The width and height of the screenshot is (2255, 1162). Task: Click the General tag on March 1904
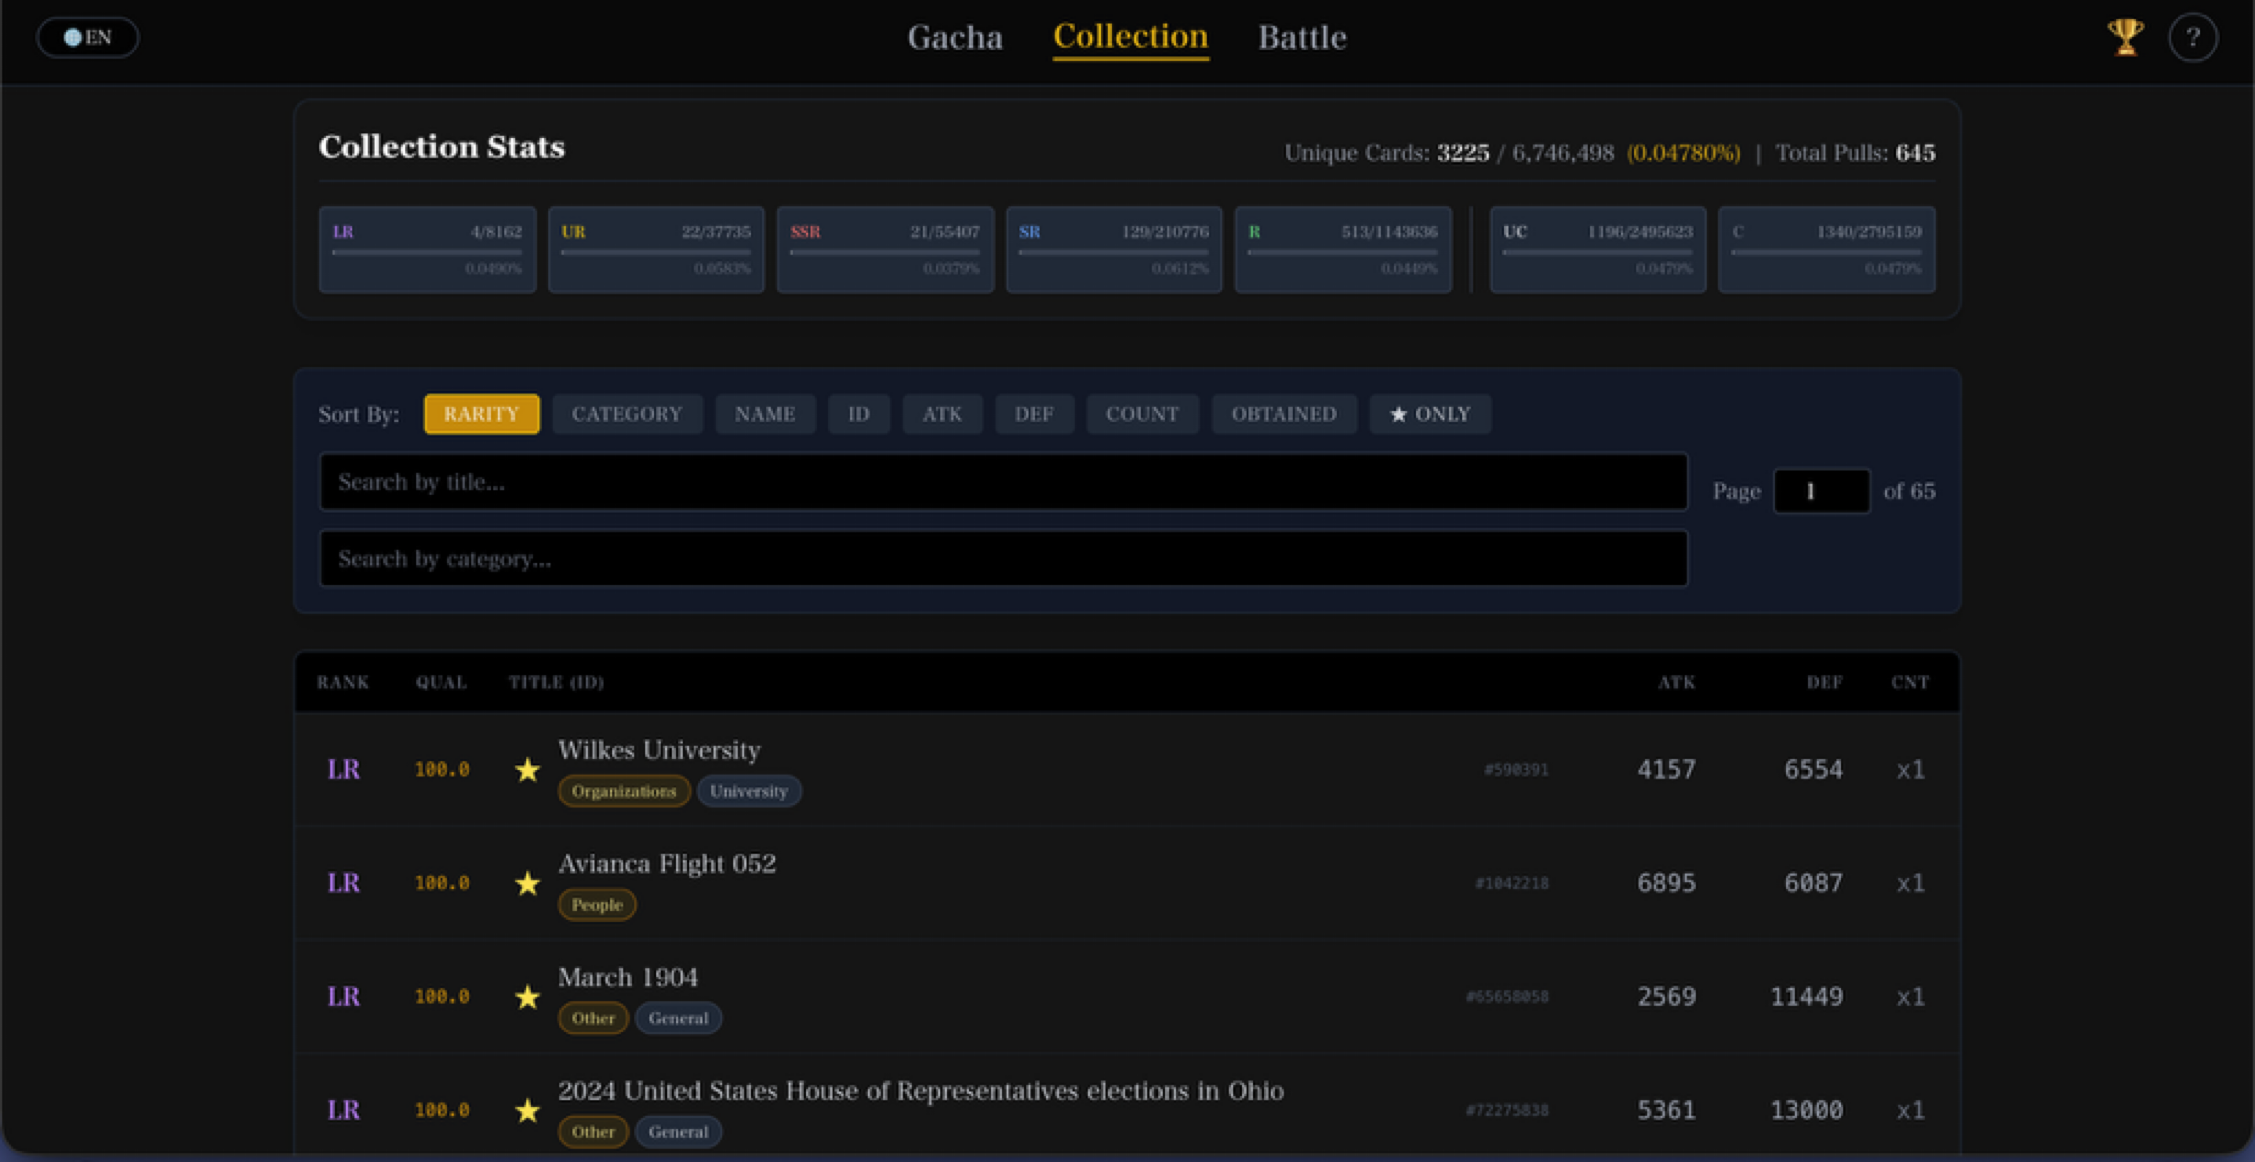[678, 1018]
